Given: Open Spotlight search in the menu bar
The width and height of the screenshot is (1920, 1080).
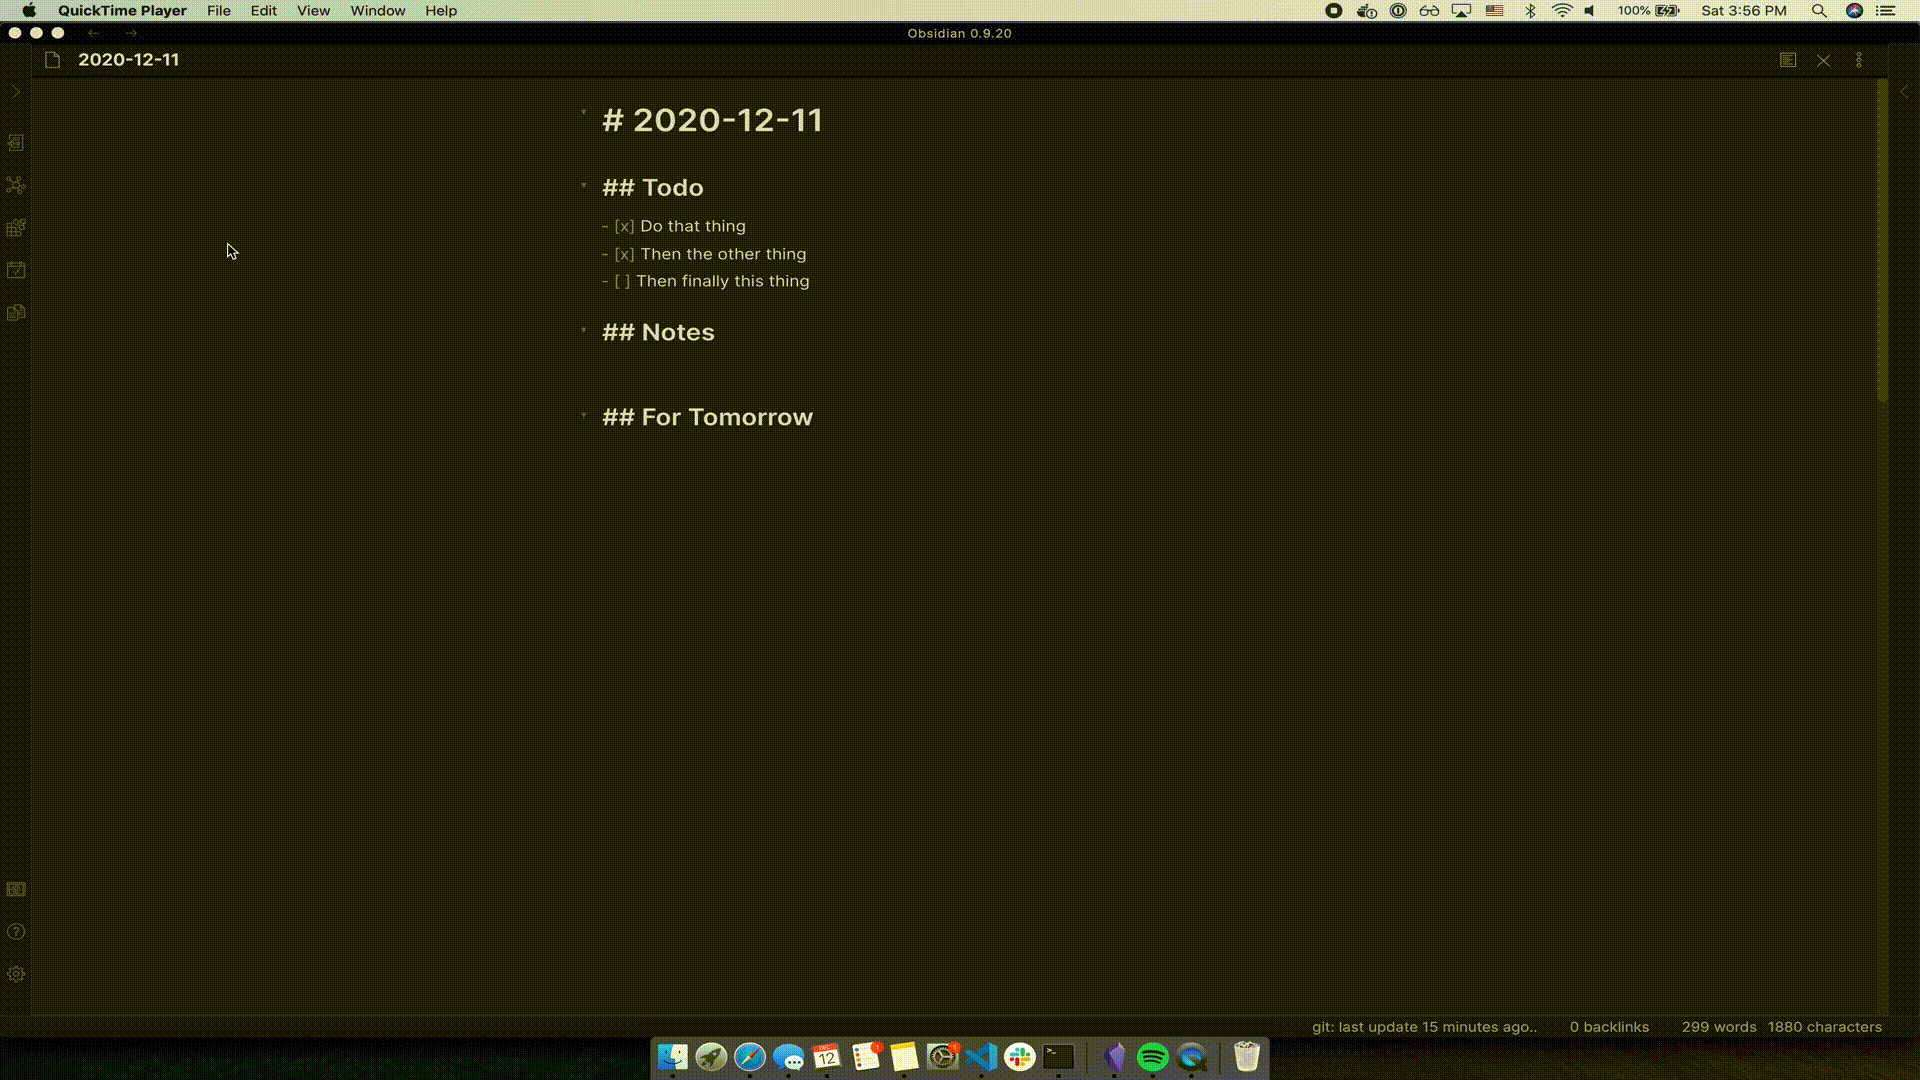Looking at the screenshot, I should (1819, 11).
